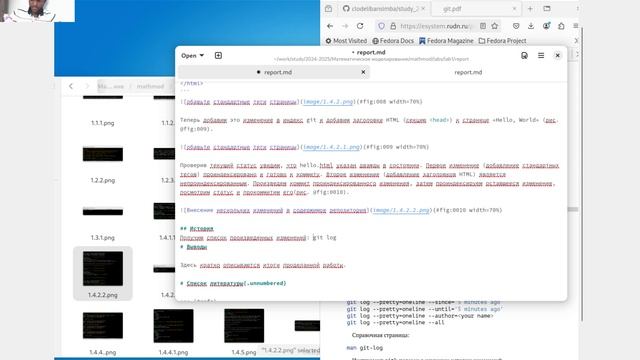
Task: Bookmark this page with the star
Action: coord(495,26)
